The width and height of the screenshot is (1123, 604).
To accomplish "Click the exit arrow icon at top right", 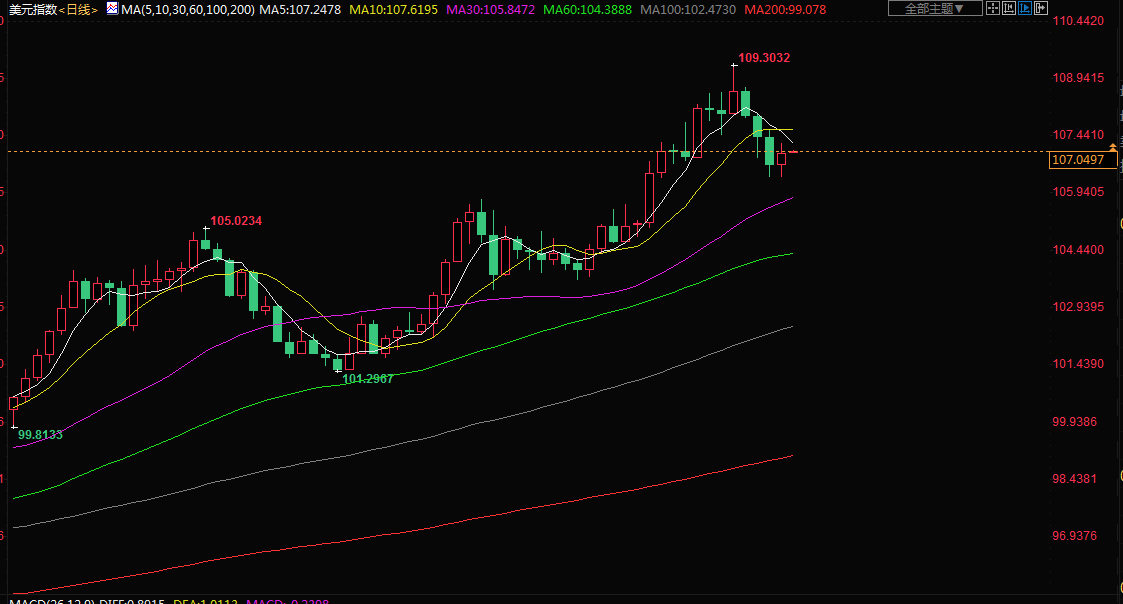I will 1041,9.
